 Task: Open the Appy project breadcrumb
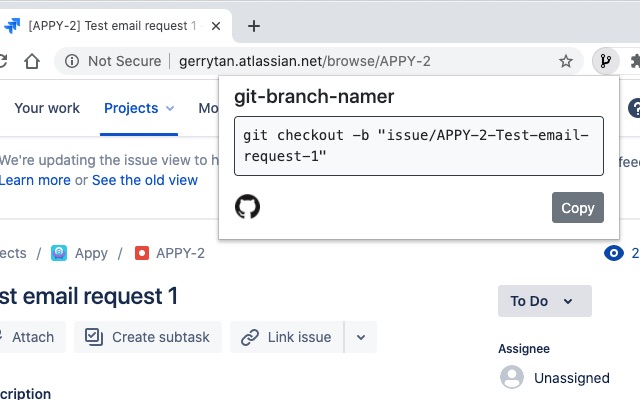[91, 253]
